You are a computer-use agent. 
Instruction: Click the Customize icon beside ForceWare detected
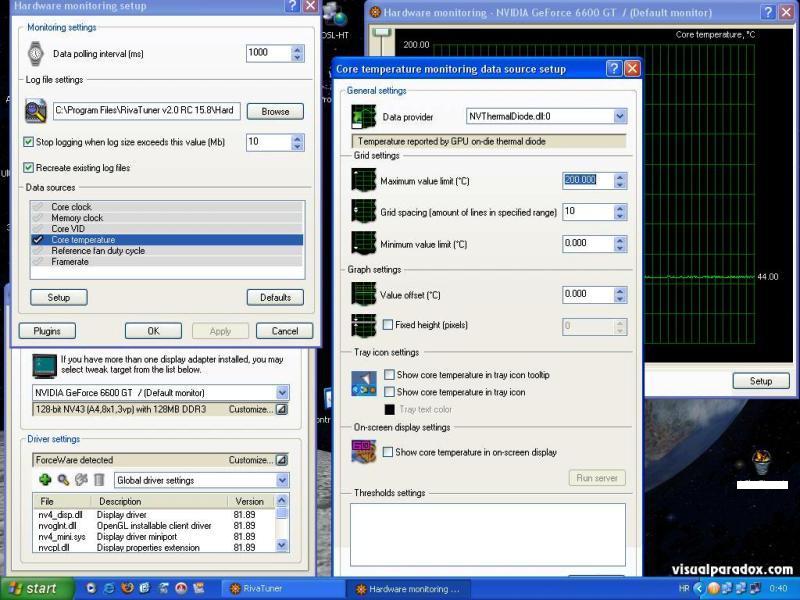coord(282,460)
